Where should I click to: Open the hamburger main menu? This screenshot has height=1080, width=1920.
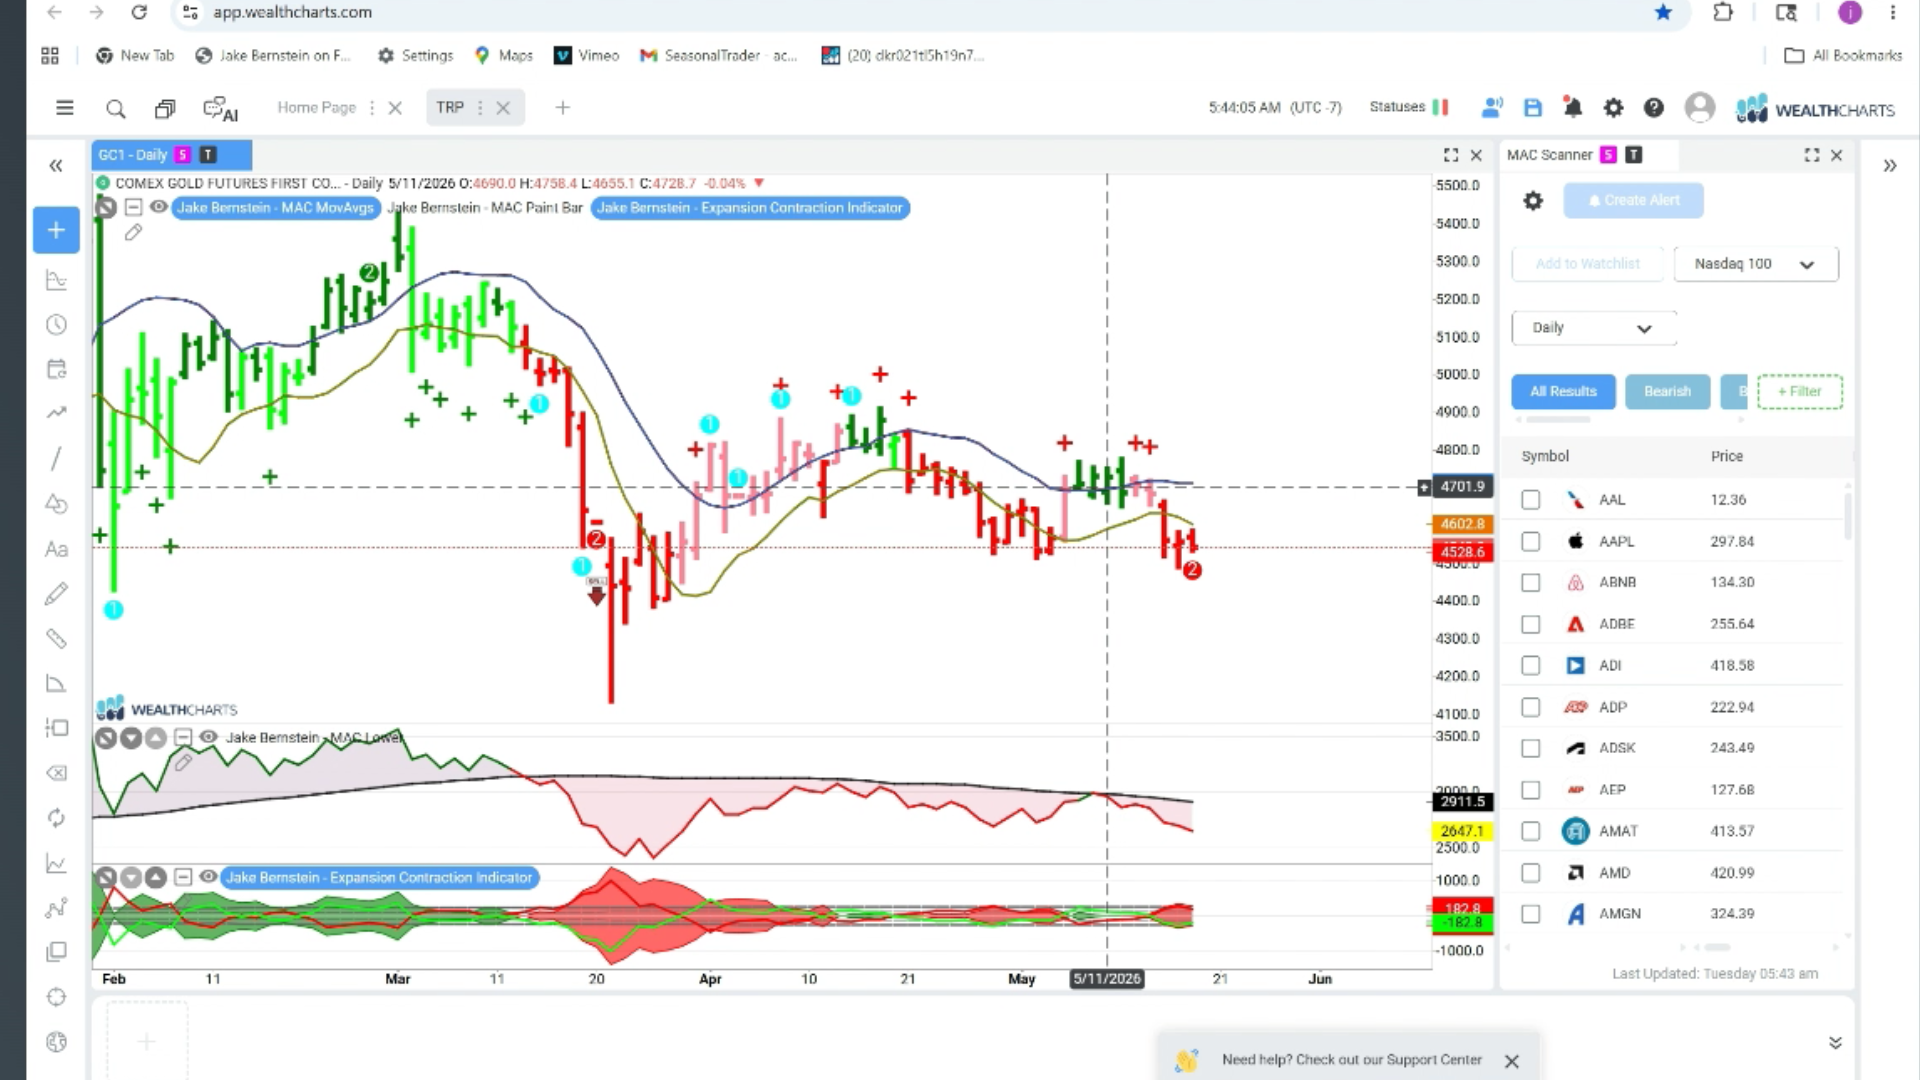point(65,107)
